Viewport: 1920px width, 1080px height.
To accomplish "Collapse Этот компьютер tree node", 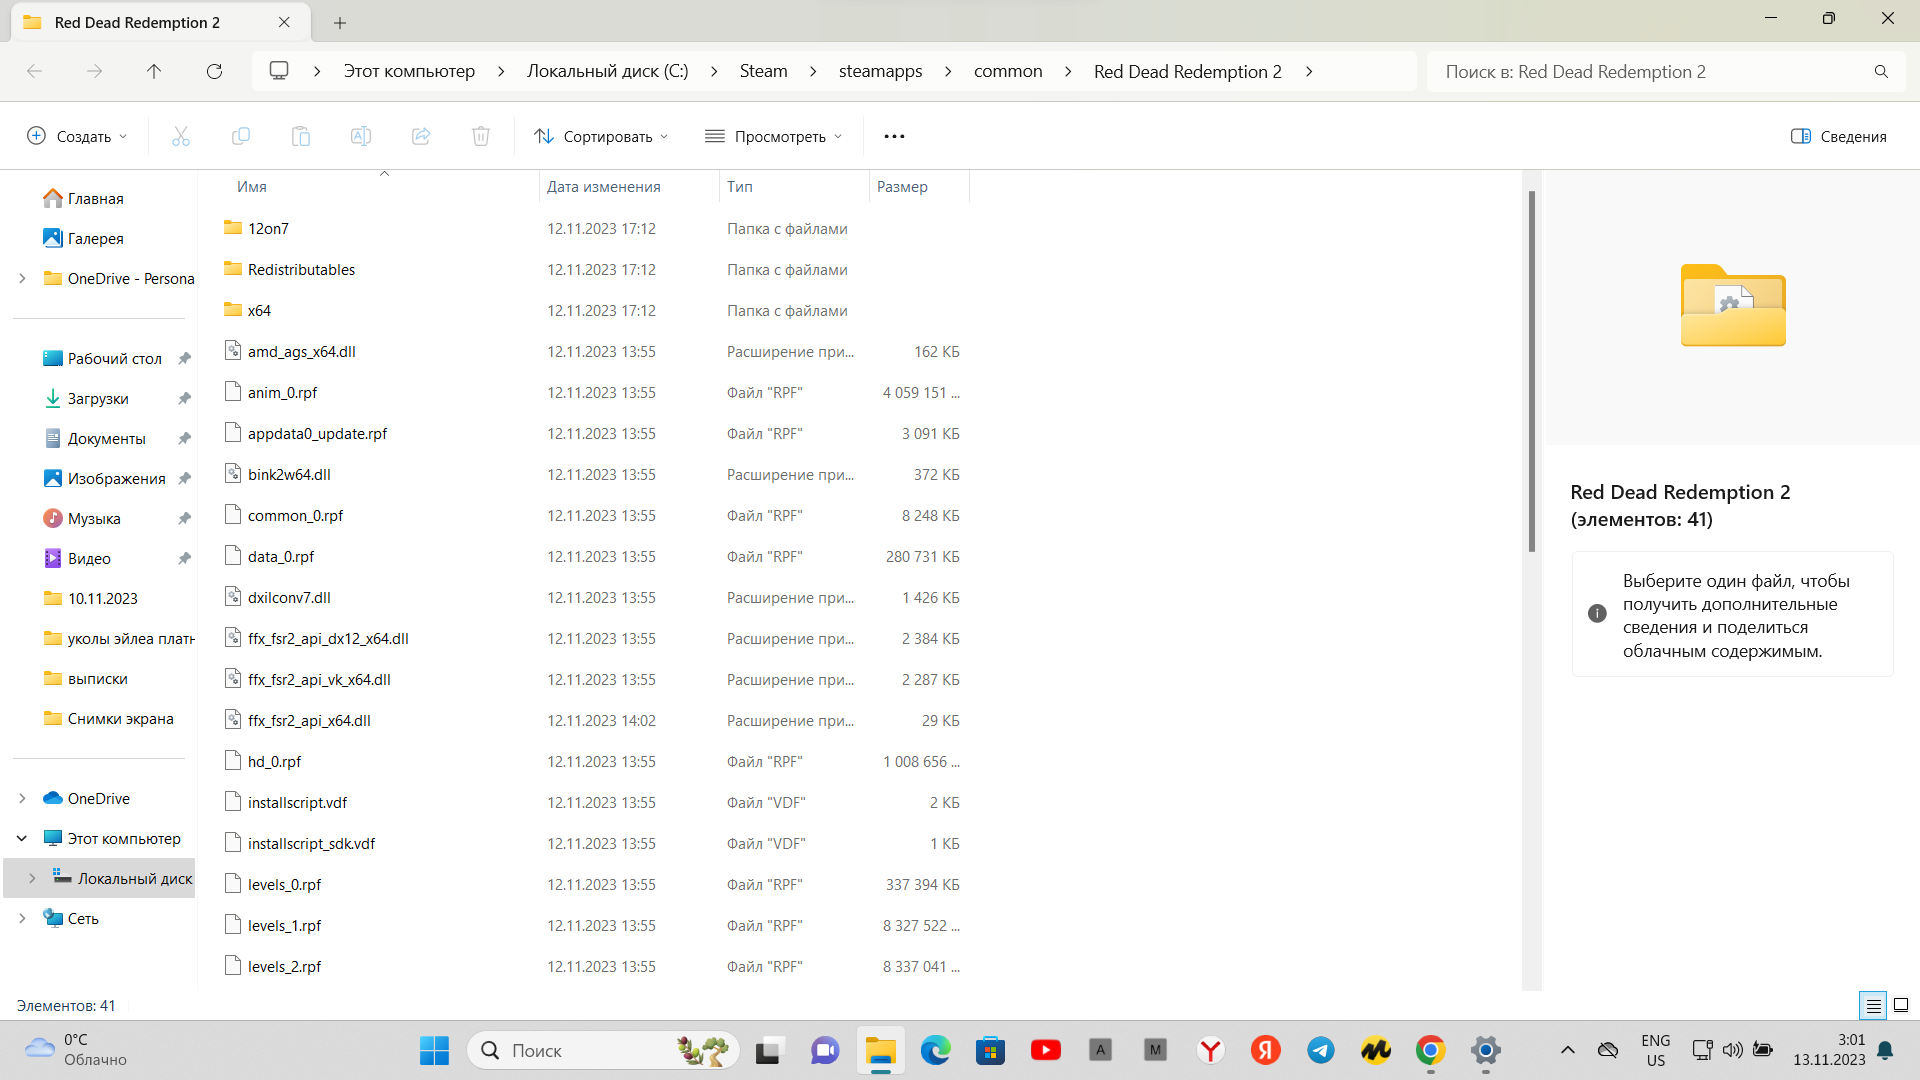I will (22, 838).
